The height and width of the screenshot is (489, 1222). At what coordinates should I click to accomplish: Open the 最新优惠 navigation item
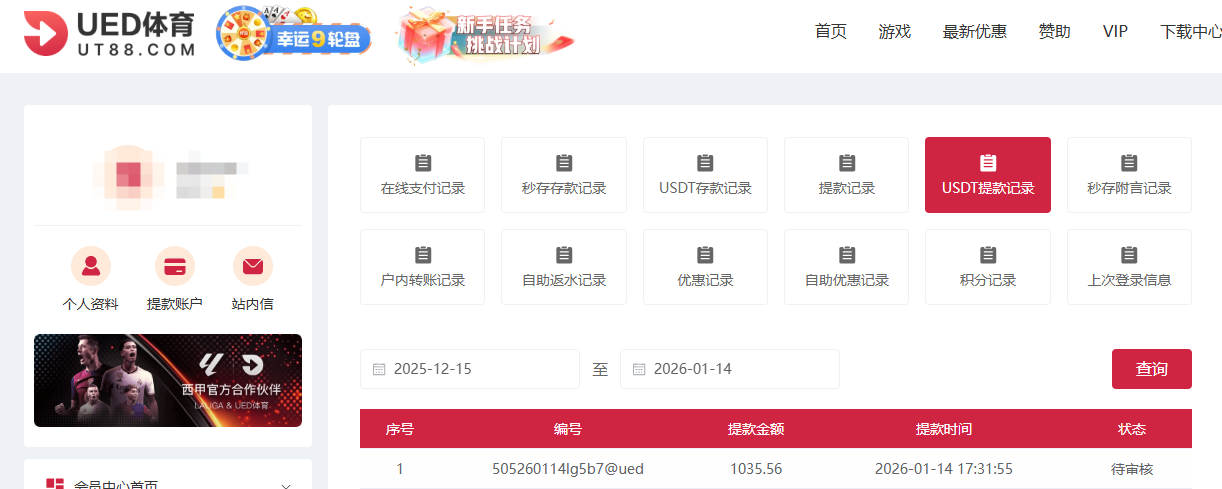[x=974, y=32]
